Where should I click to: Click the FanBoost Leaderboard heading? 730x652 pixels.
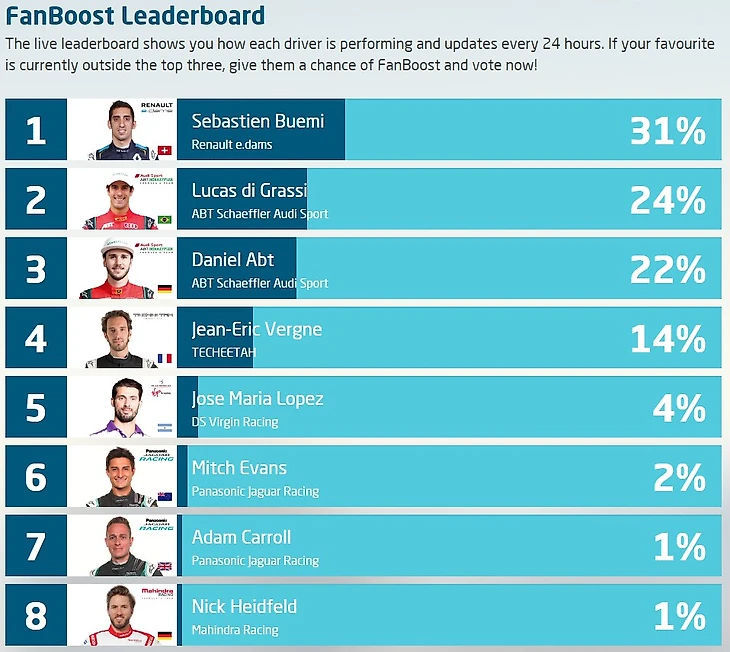pos(135,15)
